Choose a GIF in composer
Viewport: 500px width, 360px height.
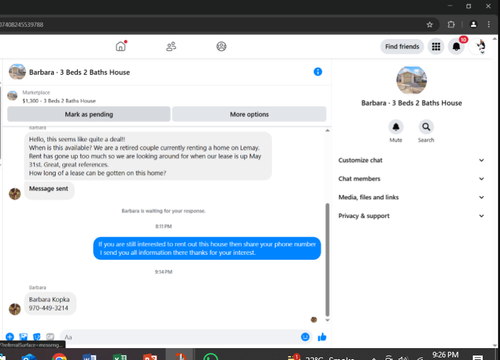tap(50, 337)
